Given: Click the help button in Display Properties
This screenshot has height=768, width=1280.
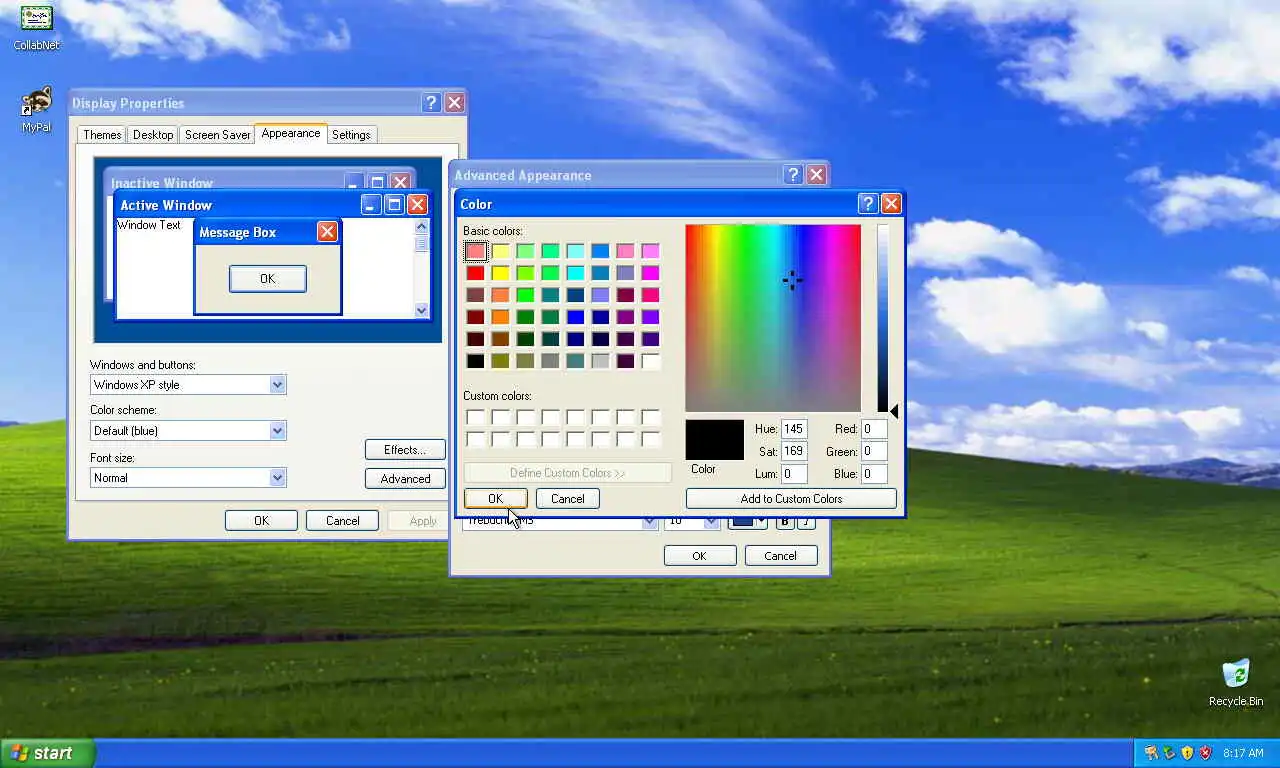Looking at the screenshot, I should pyautogui.click(x=431, y=103).
